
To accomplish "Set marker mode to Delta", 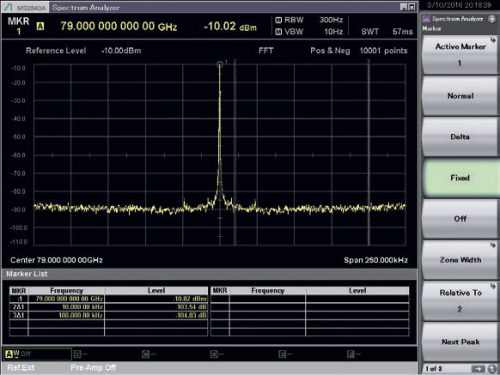I will tap(460, 137).
